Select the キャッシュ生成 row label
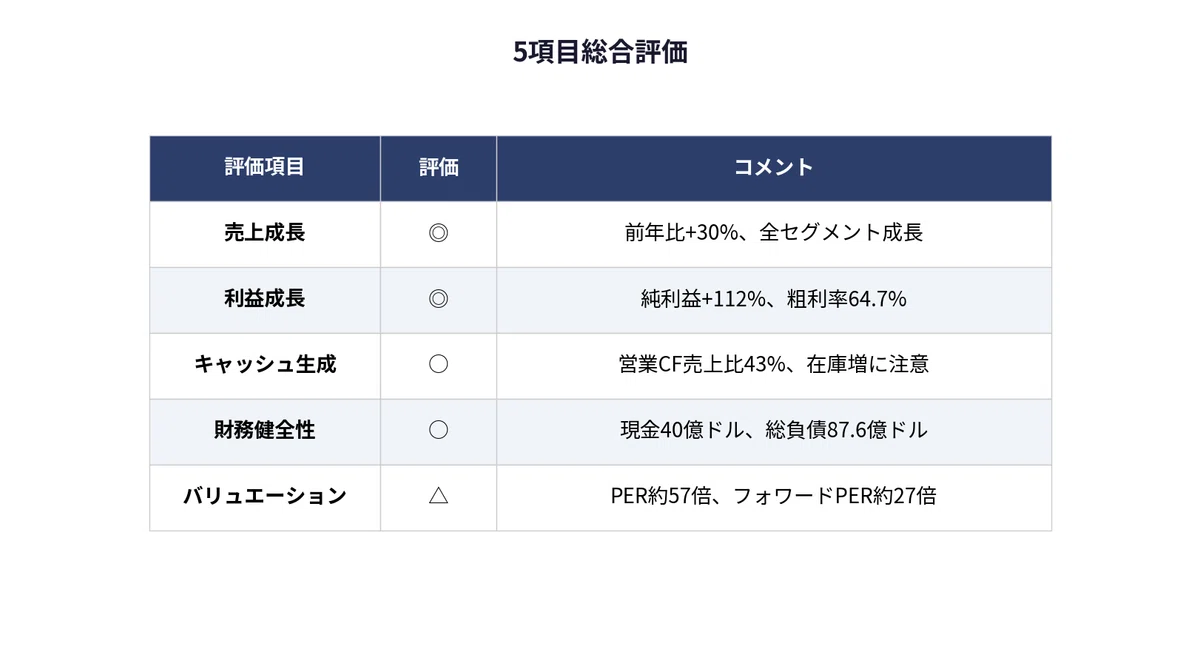The image size is (1200, 666). 265,365
